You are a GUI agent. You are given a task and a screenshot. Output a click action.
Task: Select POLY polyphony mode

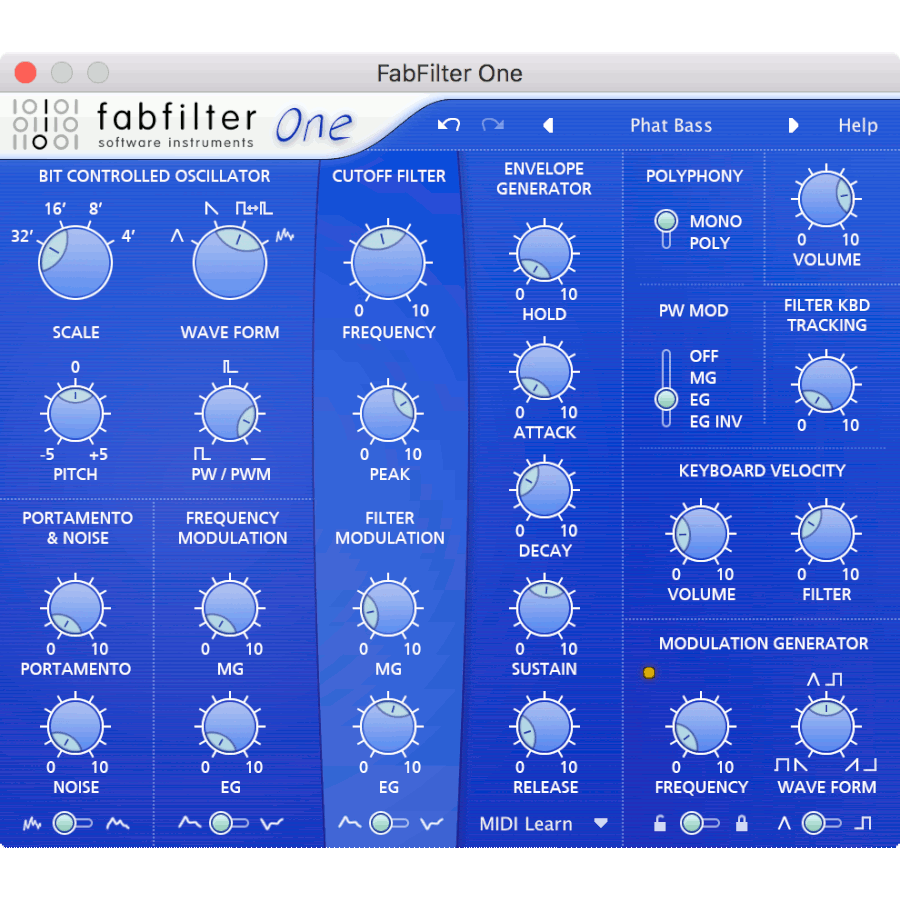tap(709, 243)
